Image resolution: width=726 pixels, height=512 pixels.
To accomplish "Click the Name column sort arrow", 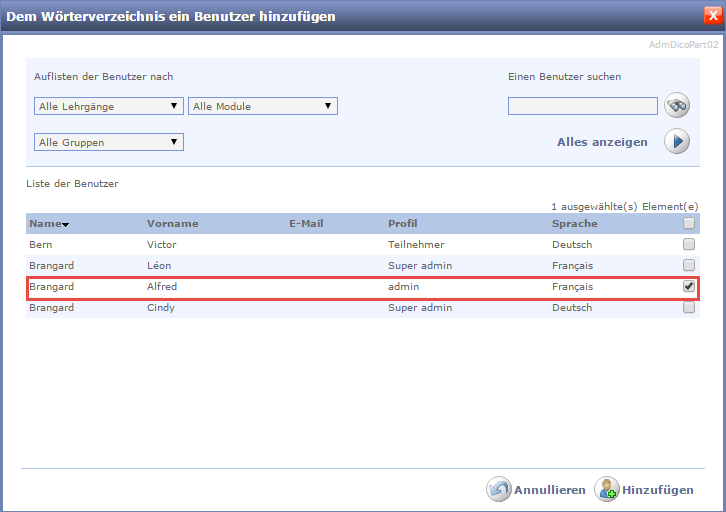I will (66, 225).
